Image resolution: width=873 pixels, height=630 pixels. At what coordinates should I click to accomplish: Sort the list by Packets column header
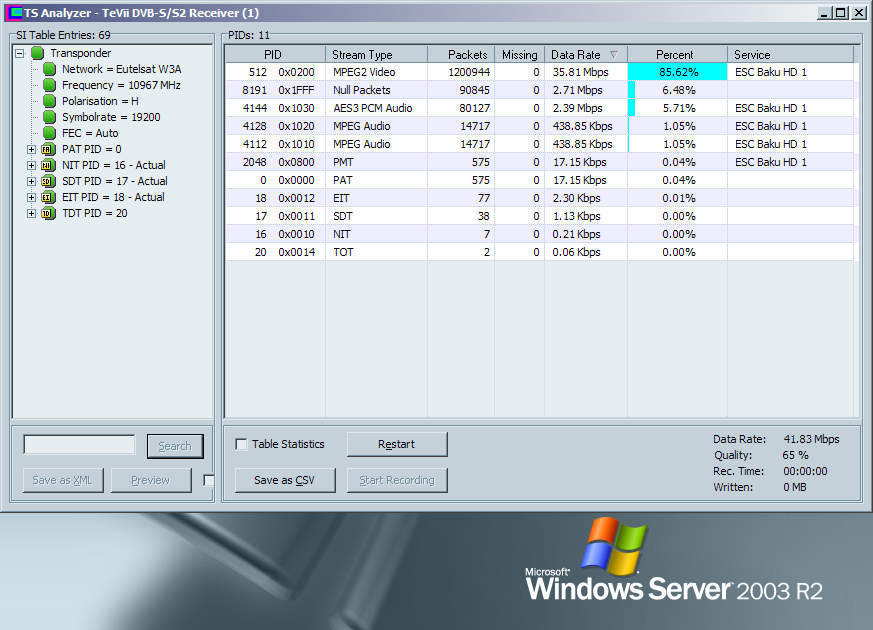(461, 55)
